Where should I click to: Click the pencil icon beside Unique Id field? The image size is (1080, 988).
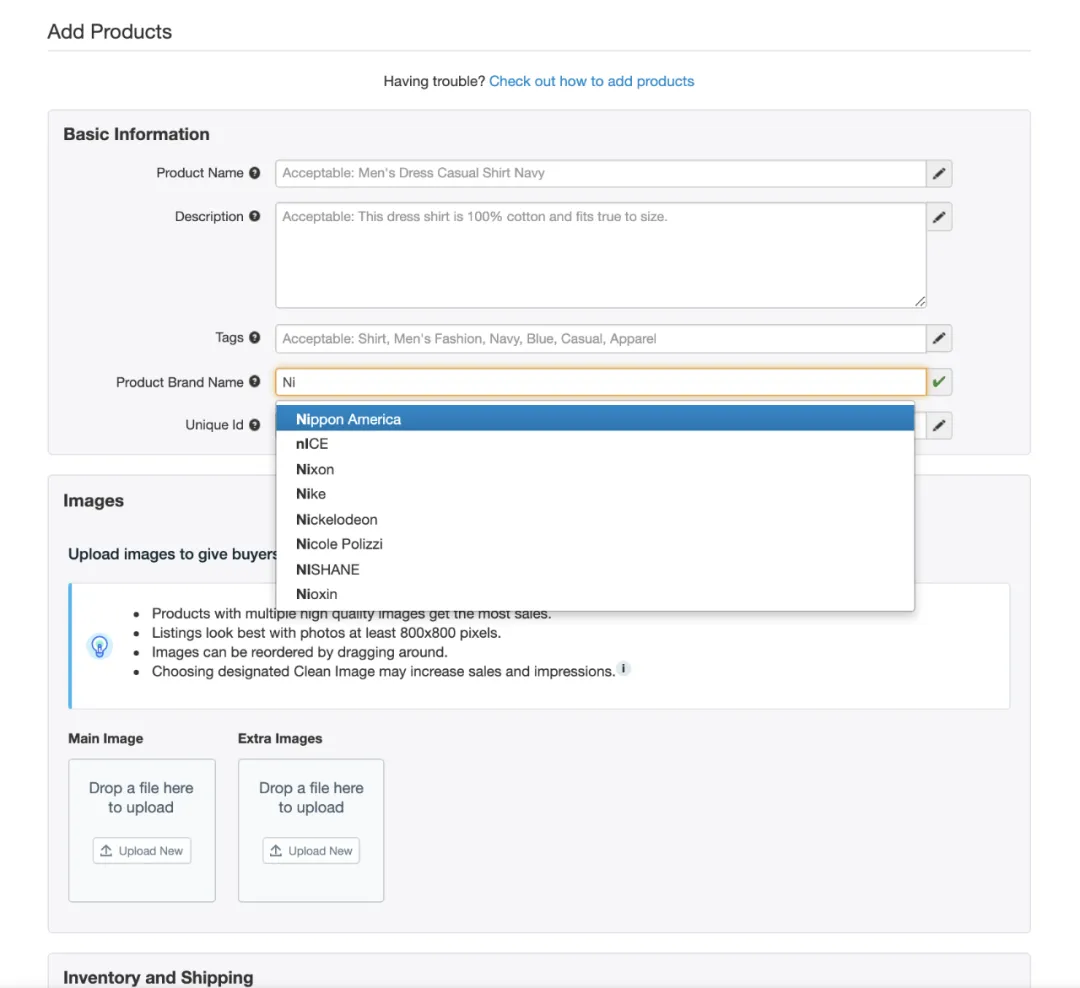click(x=939, y=426)
